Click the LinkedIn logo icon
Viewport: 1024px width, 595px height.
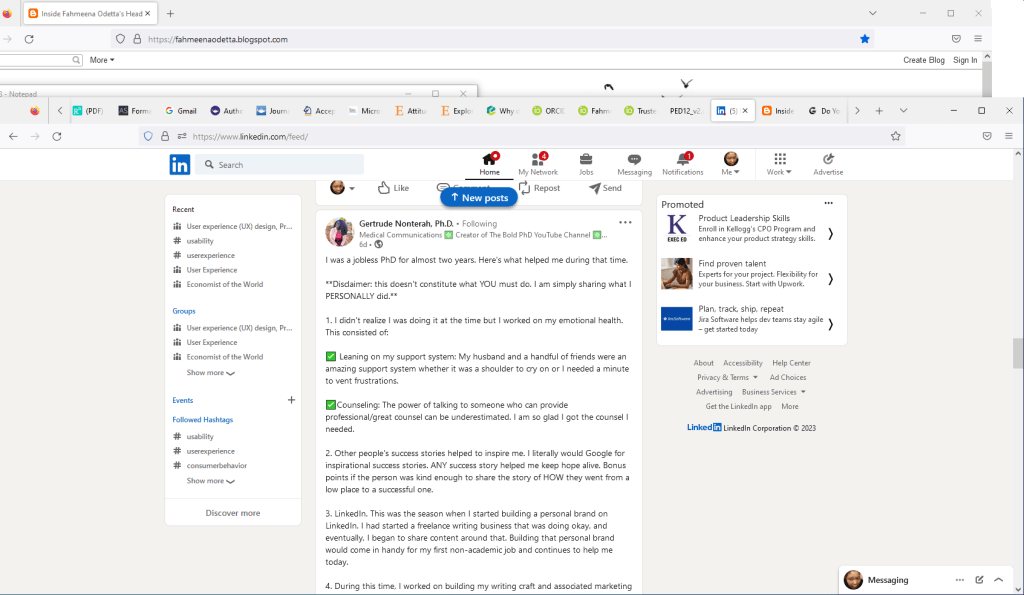[x=180, y=165]
